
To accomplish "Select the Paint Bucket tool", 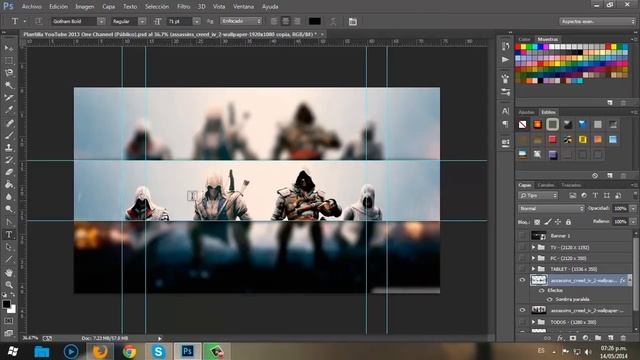I will pyautogui.click(x=9, y=184).
